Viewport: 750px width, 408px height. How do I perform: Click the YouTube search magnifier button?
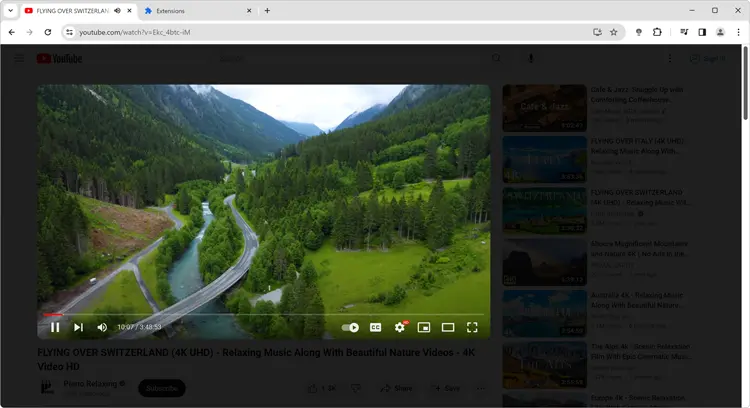click(496, 58)
